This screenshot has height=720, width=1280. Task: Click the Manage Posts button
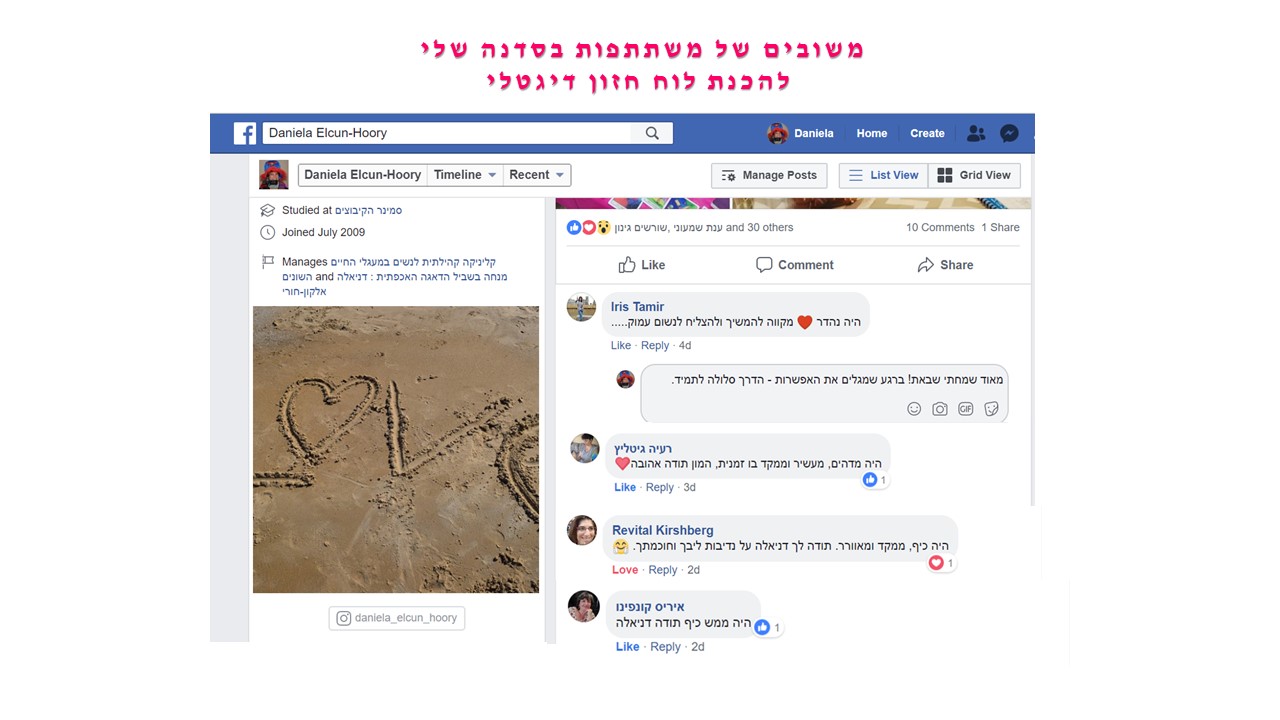(x=769, y=175)
